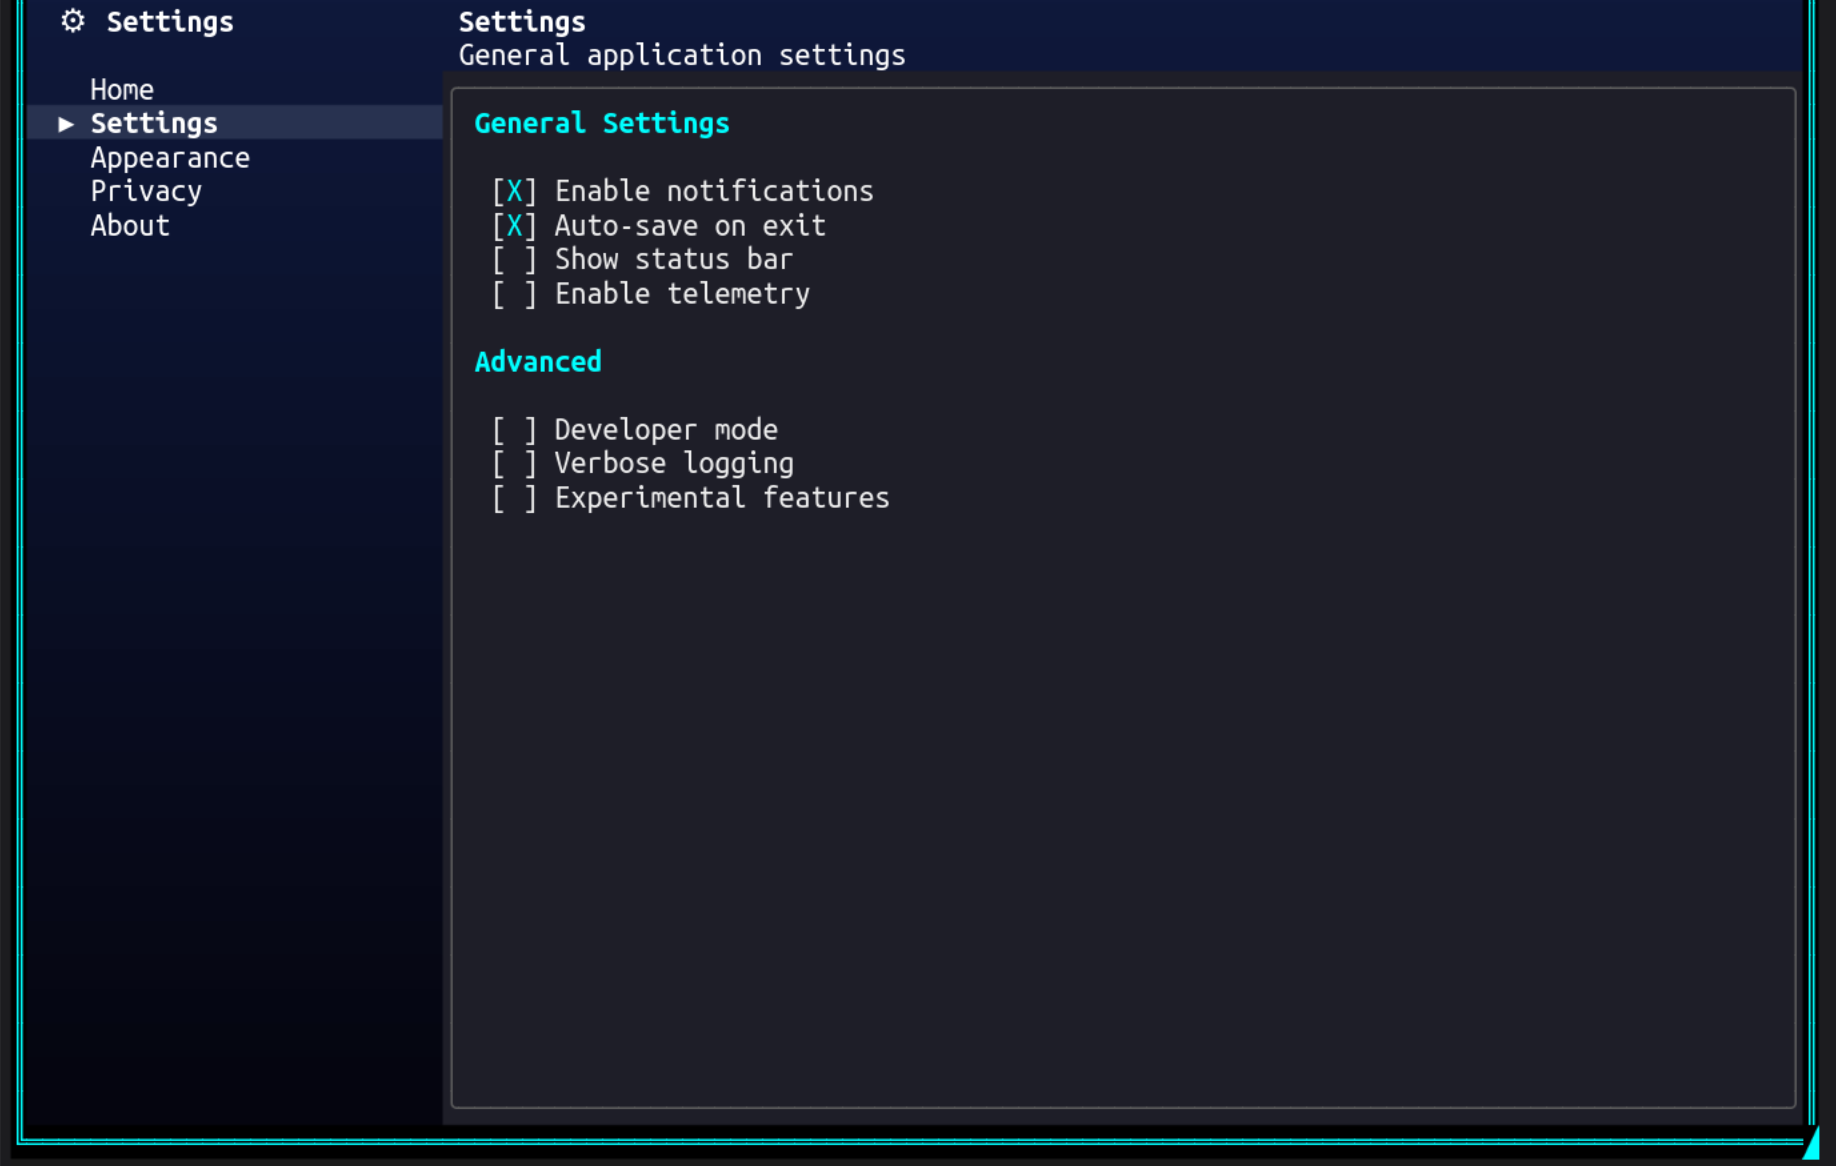
Task: Turn on Enable telemetry checkbox
Action: (514, 294)
